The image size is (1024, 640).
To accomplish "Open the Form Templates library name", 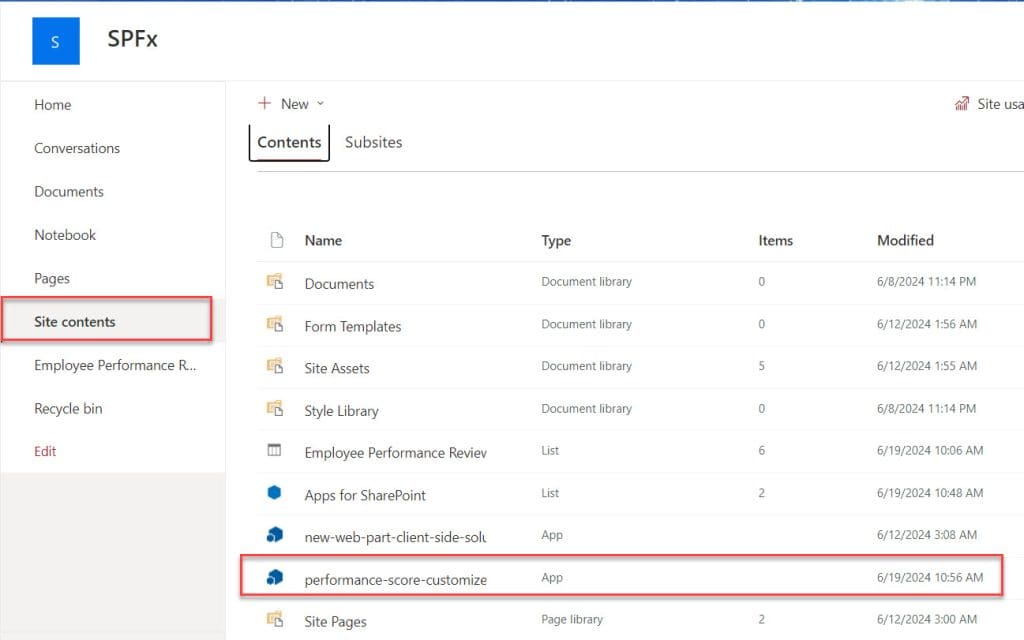I will (353, 327).
